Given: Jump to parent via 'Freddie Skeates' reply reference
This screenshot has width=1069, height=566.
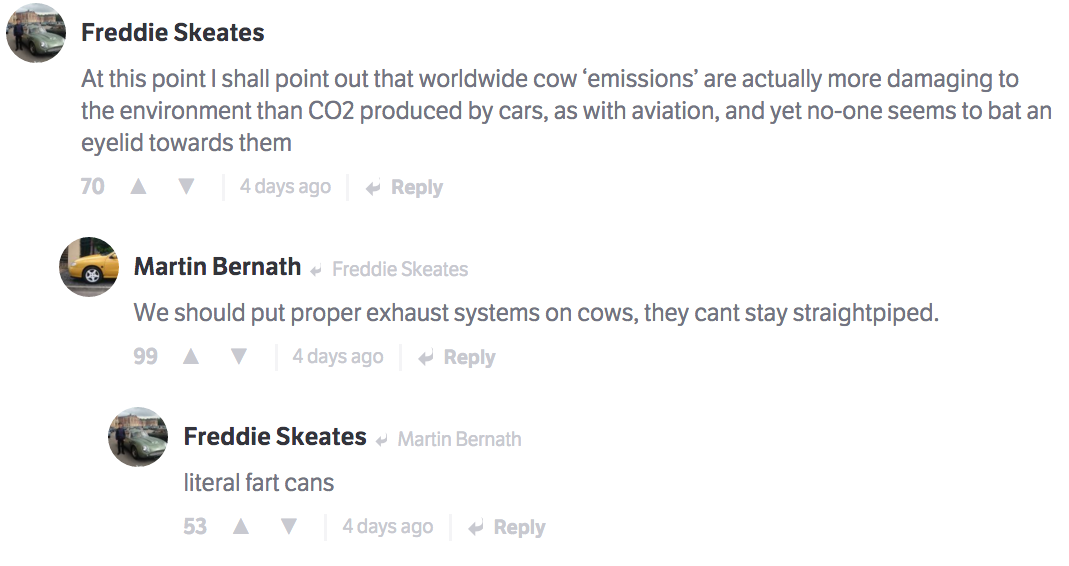Looking at the screenshot, I should pos(399,269).
